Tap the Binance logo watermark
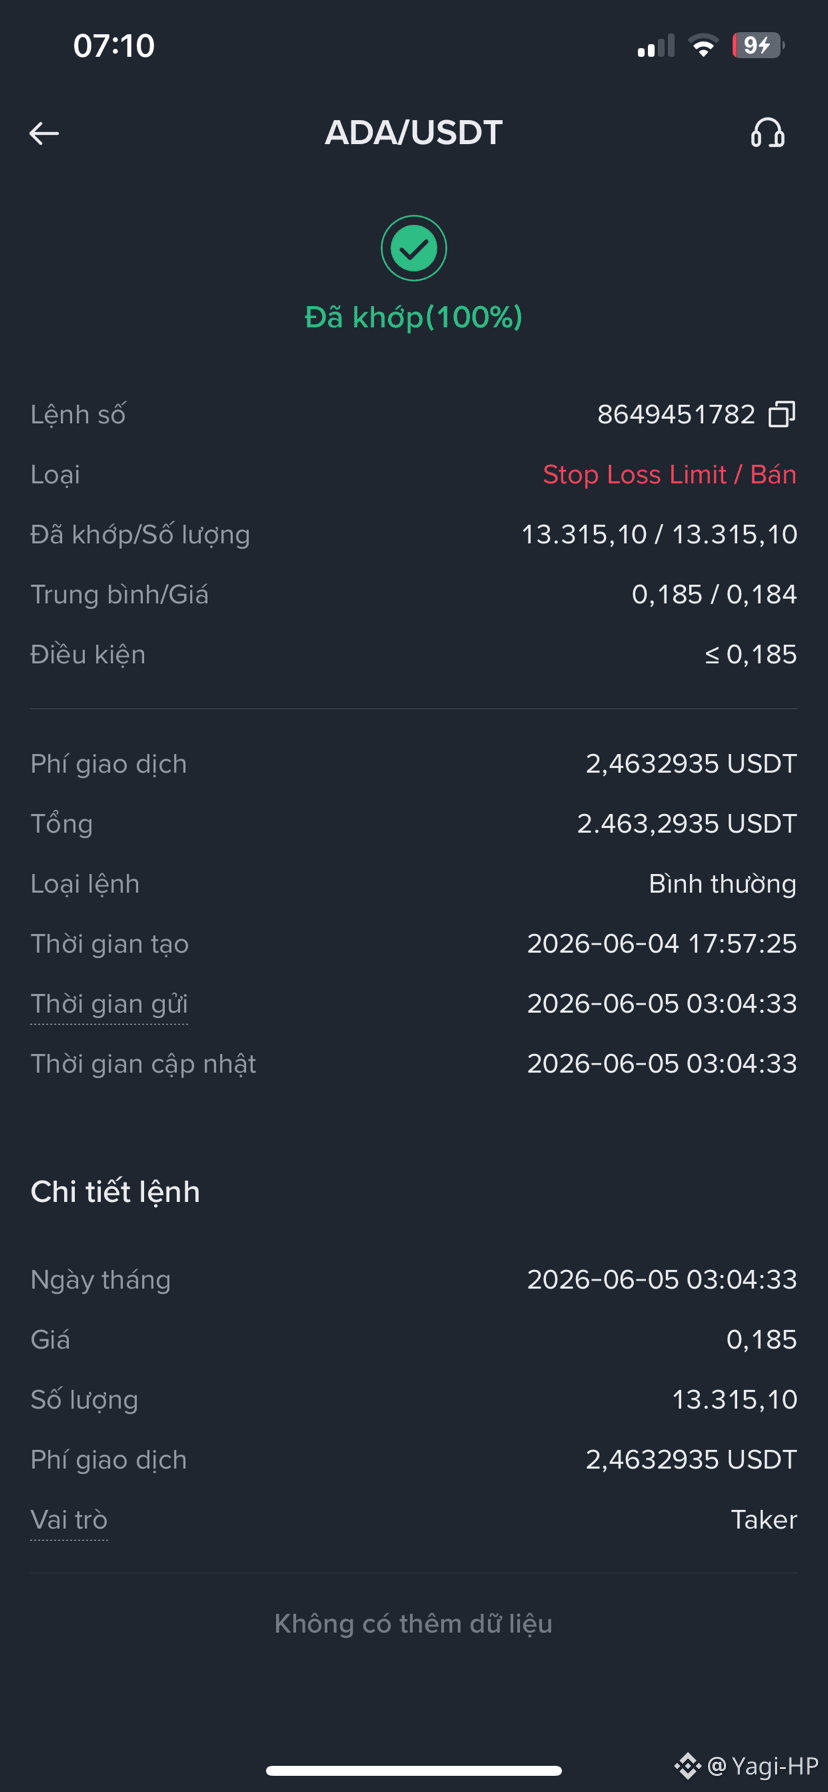 688,1766
